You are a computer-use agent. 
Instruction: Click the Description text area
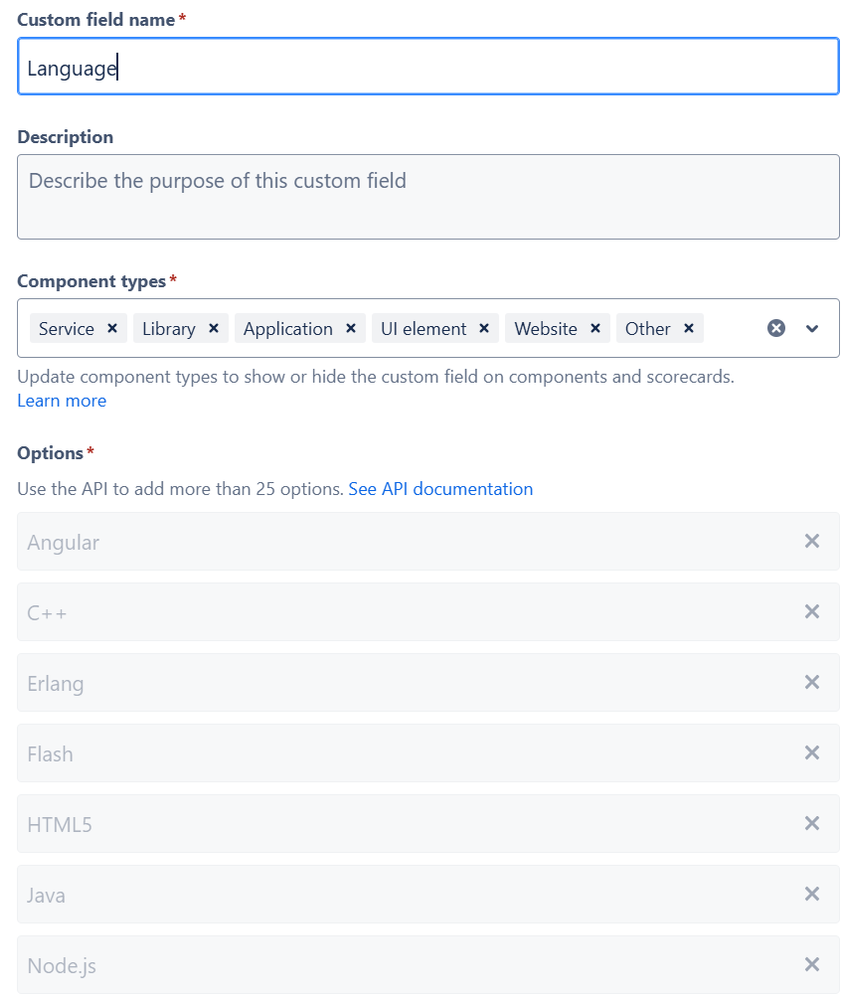click(424, 196)
